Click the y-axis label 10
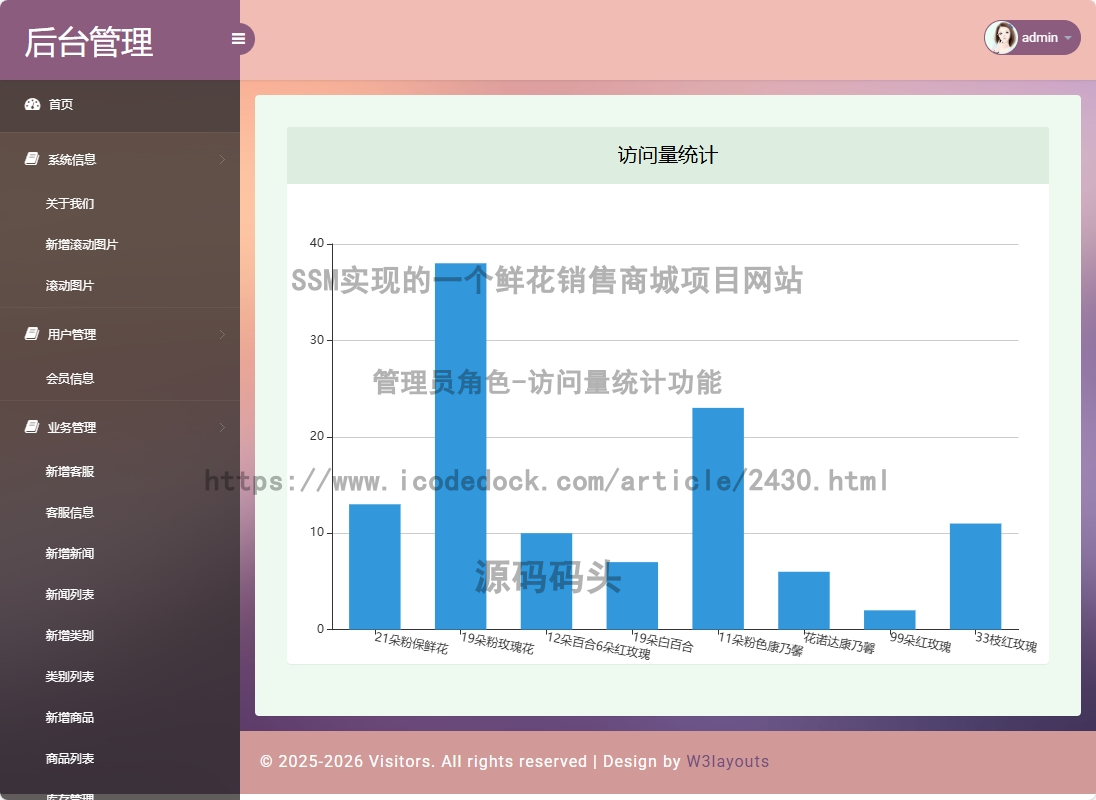Screen dimensions: 1096x800 tap(317, 532)
